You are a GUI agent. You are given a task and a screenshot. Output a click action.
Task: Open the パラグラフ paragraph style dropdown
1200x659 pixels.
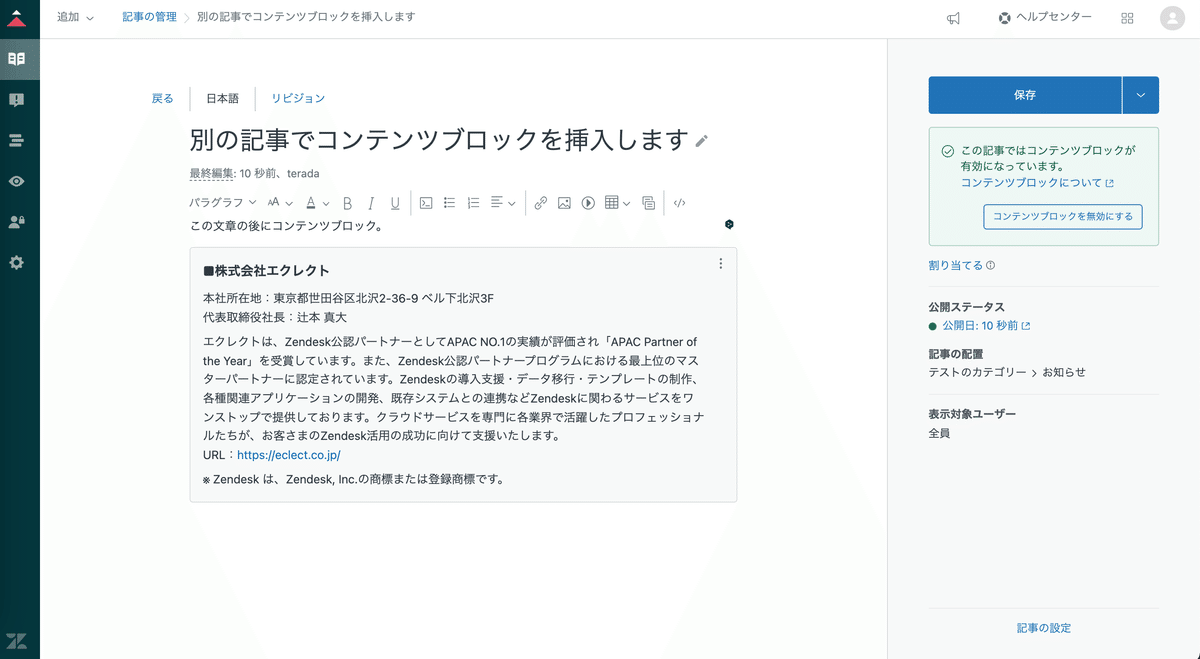pos(222,203)
